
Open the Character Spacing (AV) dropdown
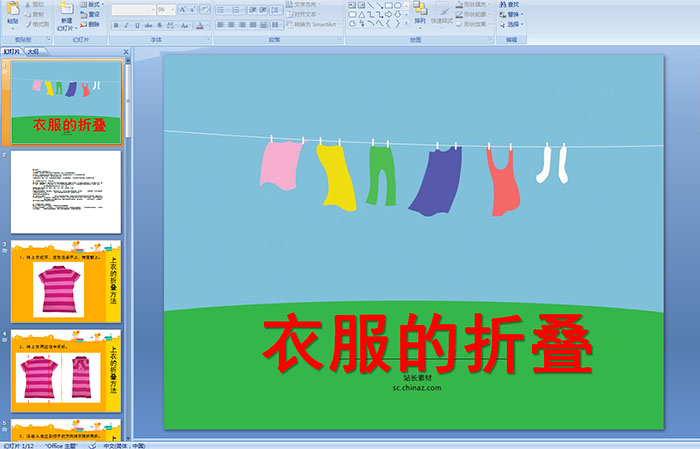[171, 25]
